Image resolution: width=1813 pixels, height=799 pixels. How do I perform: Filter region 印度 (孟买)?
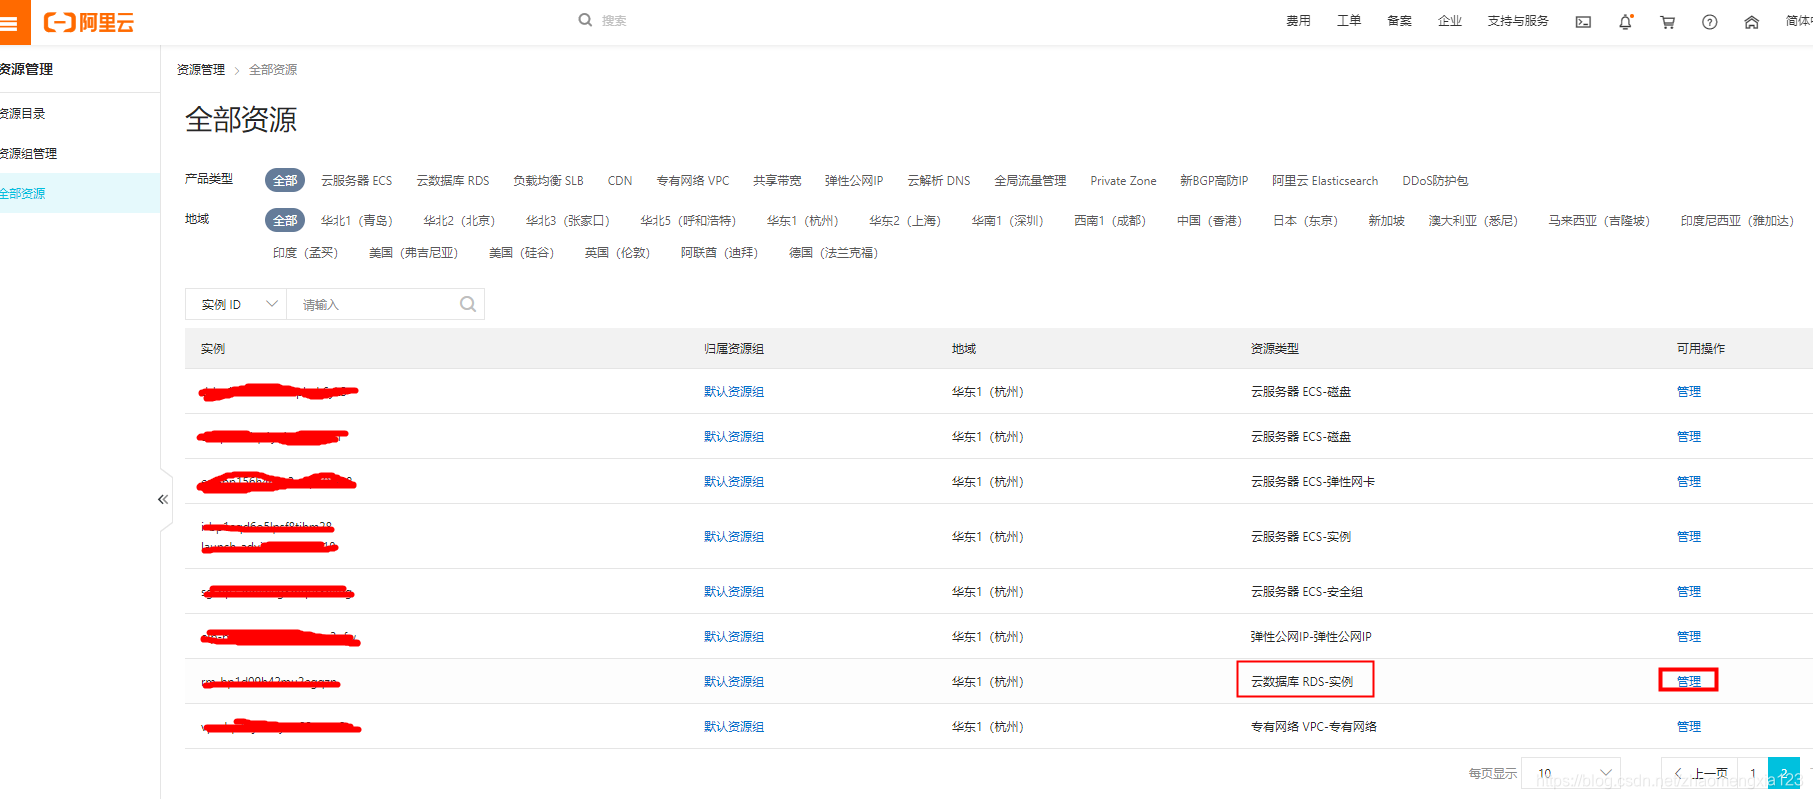tap(305, 253)
